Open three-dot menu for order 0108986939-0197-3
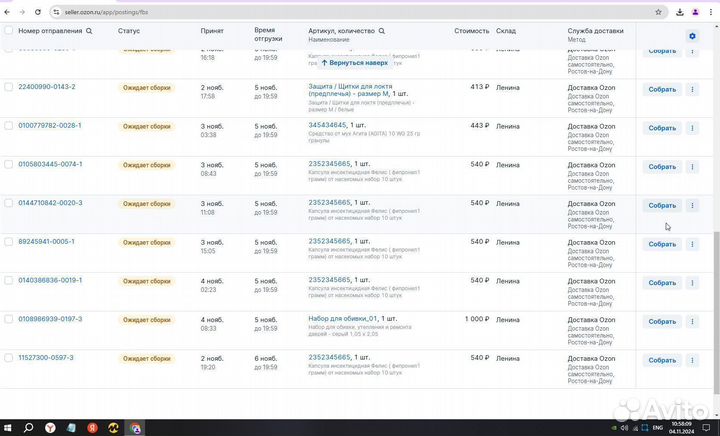Viewport: 720px width, 436px height. point(692,322)
